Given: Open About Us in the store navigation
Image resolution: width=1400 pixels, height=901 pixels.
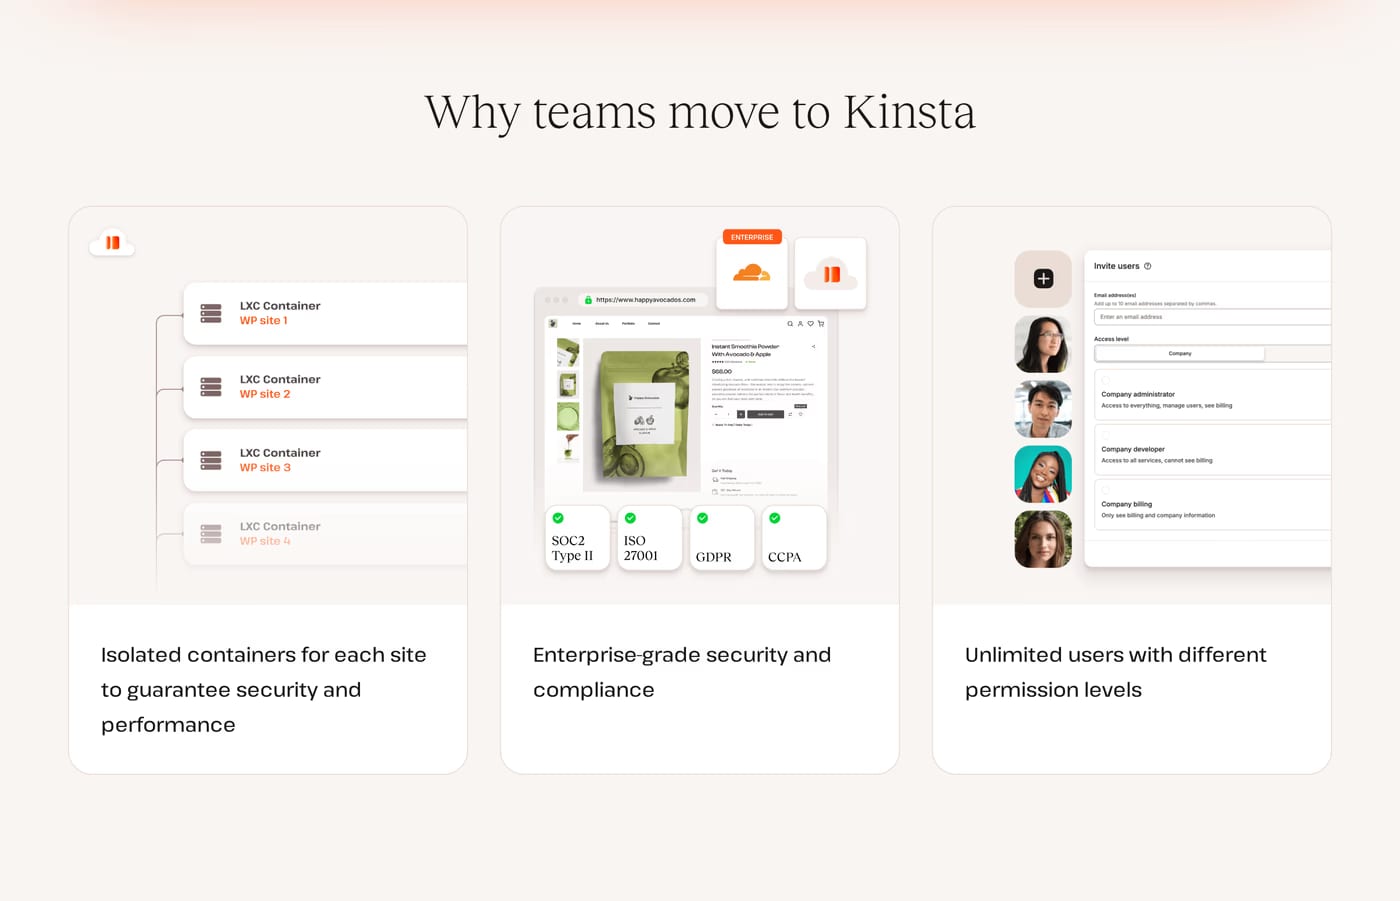Looking at the screenshot, I should (x=602, y=323).
